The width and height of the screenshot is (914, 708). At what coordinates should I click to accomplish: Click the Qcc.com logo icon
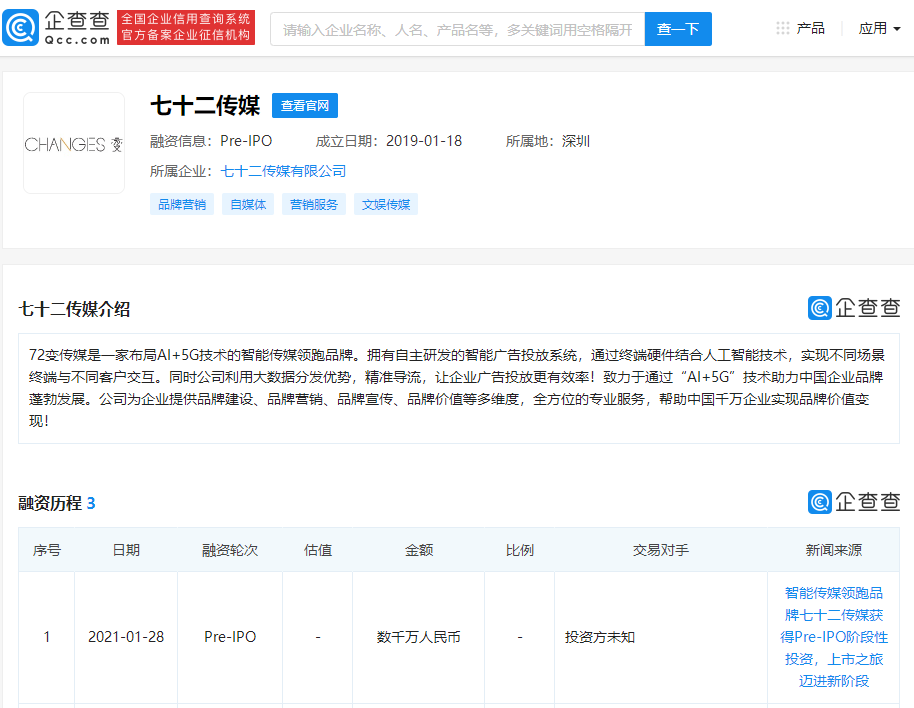click(20, 27)
